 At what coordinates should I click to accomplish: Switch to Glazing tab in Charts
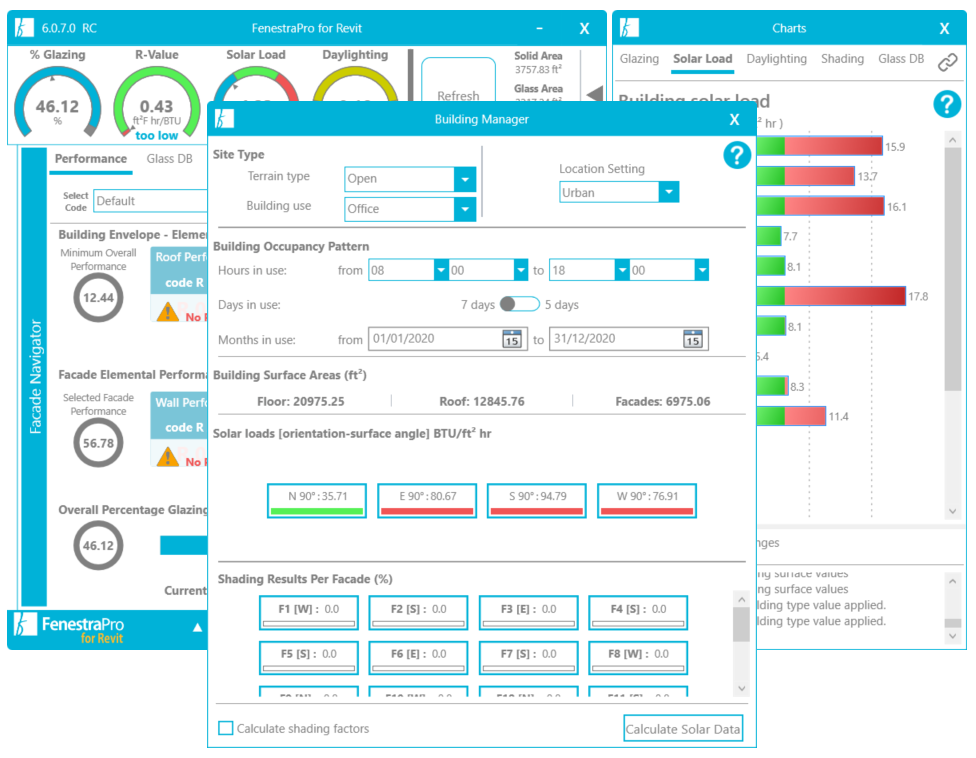click(x=639, y=58)
